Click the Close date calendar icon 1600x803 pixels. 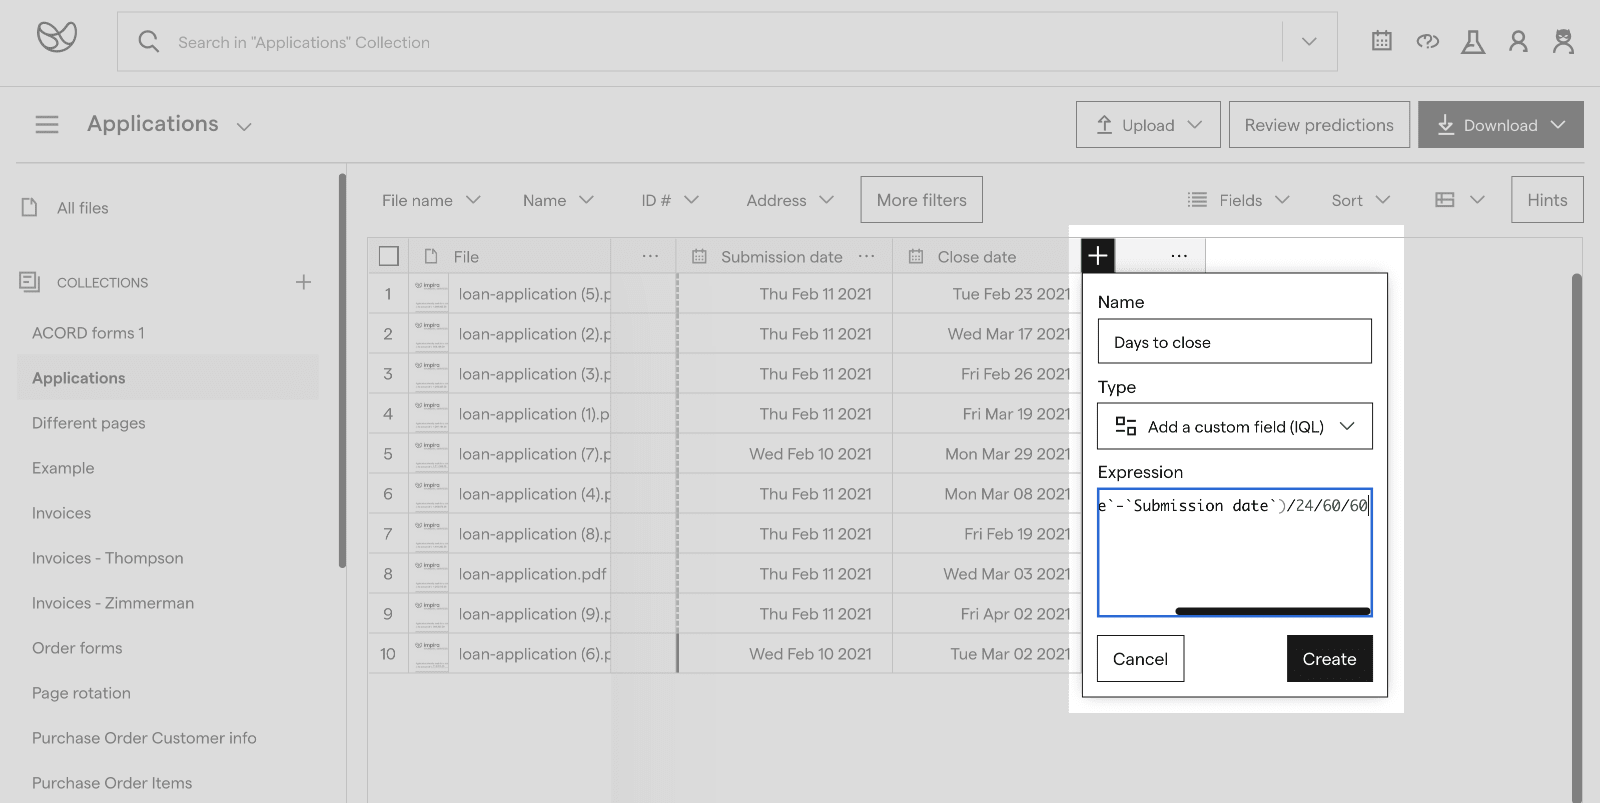click(x=916, y=256)
